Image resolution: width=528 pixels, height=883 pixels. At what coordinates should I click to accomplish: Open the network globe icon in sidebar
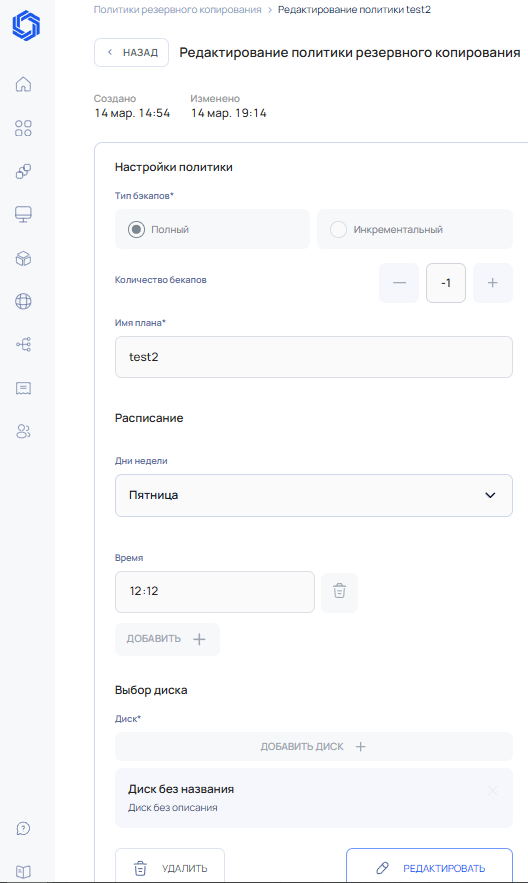point(23,301)
